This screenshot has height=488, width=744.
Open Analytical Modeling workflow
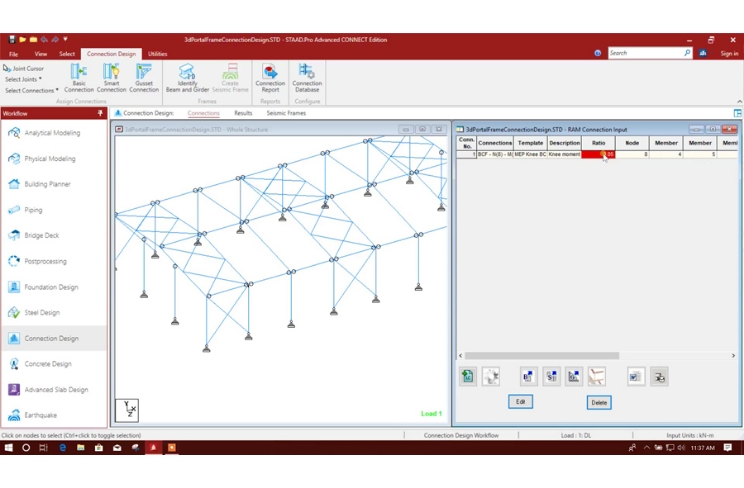(54, 133)
